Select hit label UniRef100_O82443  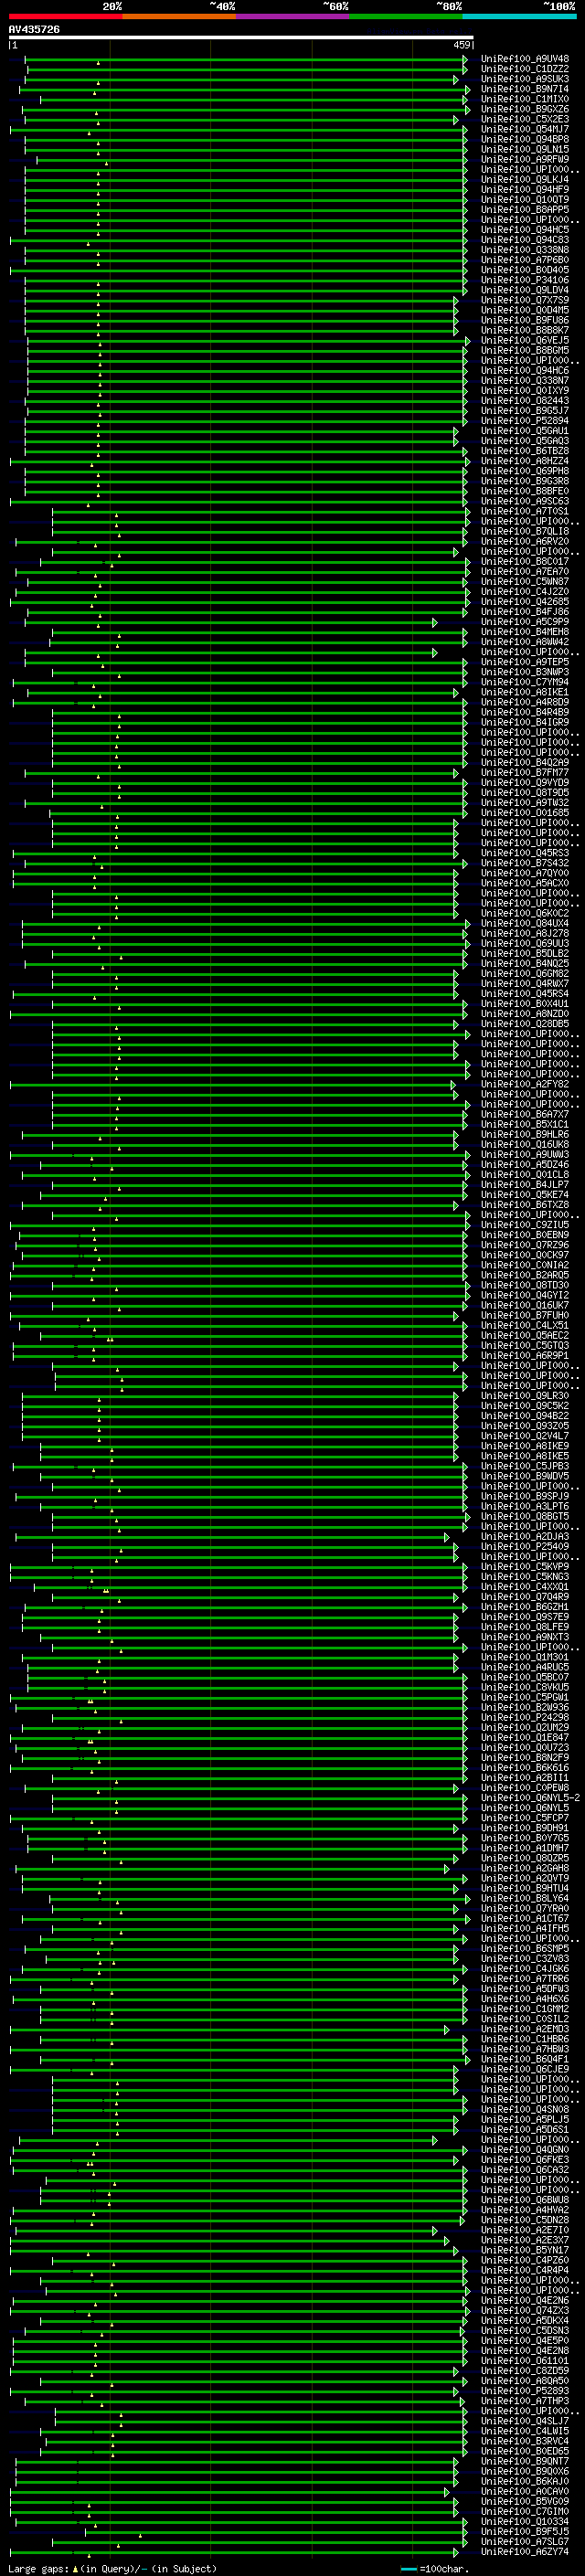point(525,401)
